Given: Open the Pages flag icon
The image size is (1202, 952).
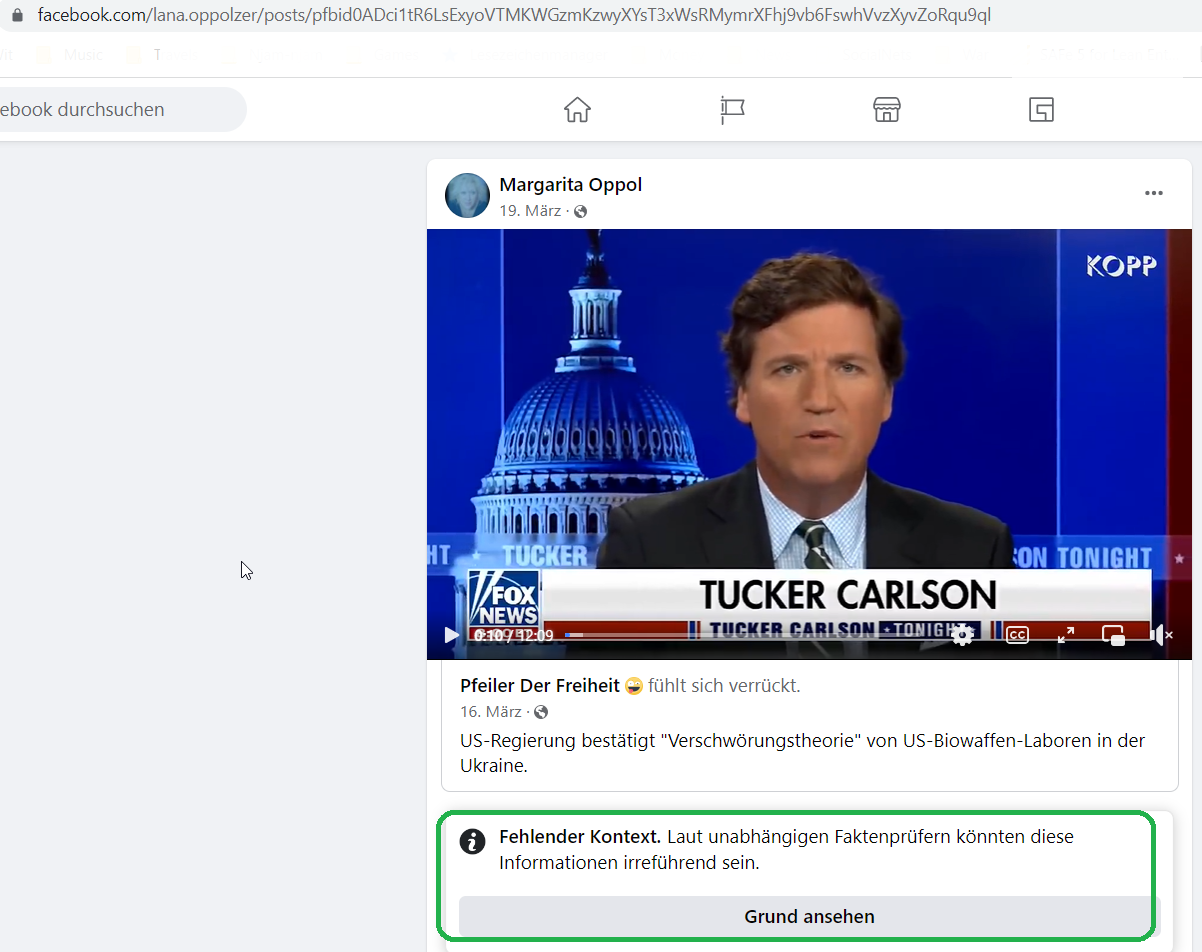Looking at the screenshot, I should [732, 110].
